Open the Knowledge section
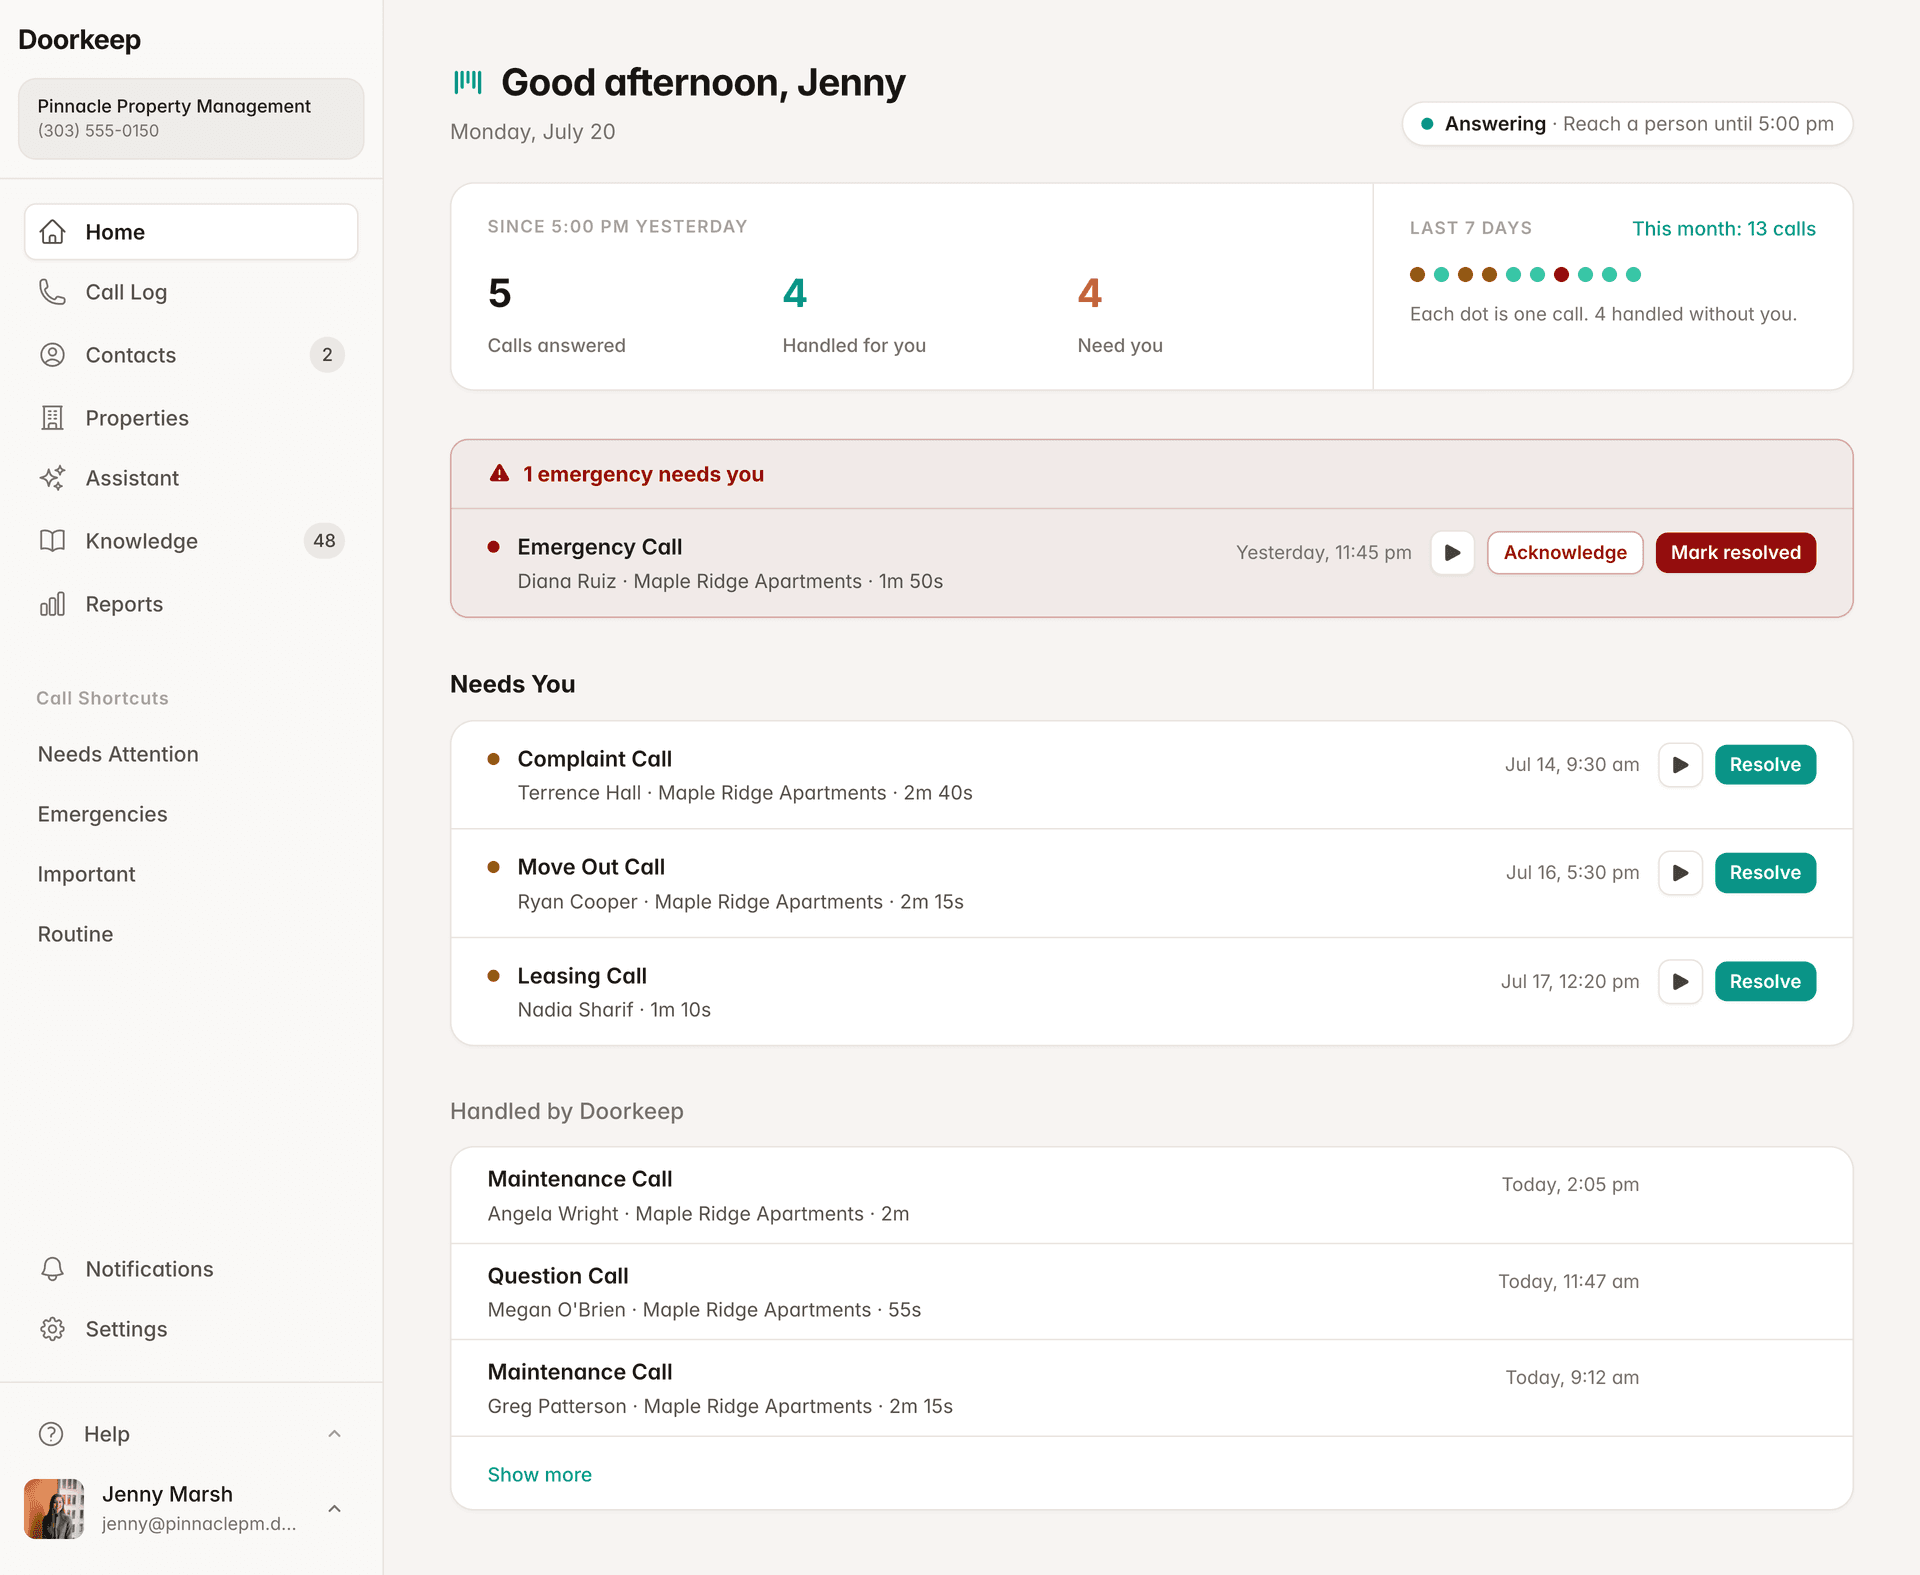 coord(191,541)
